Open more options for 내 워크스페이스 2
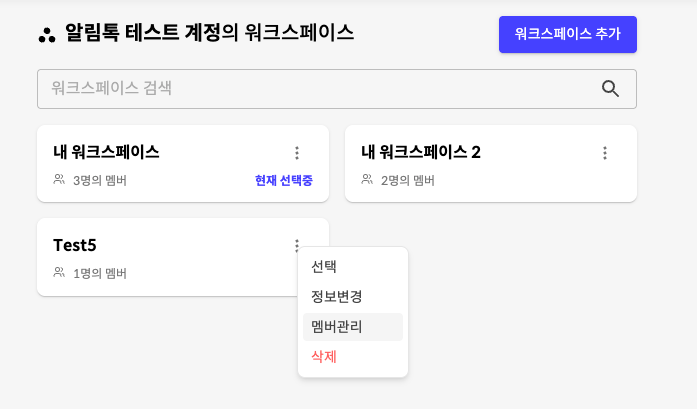697x409 pixels. [605, 153]
